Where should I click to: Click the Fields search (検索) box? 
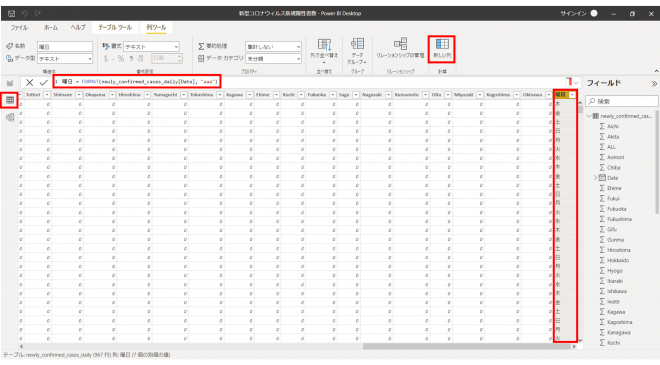[x=622, y=101]
